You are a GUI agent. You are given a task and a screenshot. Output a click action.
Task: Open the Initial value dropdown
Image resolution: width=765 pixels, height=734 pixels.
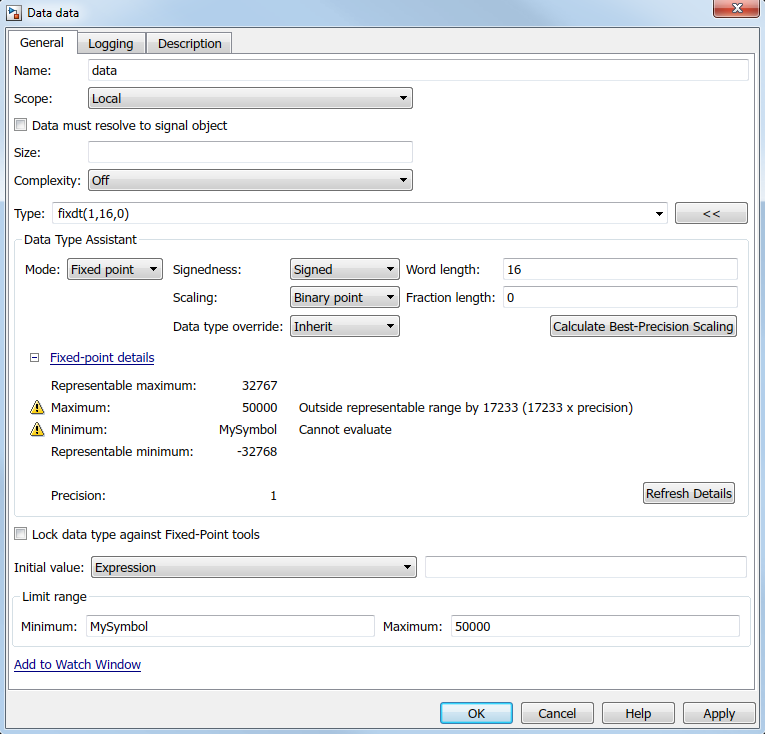(254, 567)
